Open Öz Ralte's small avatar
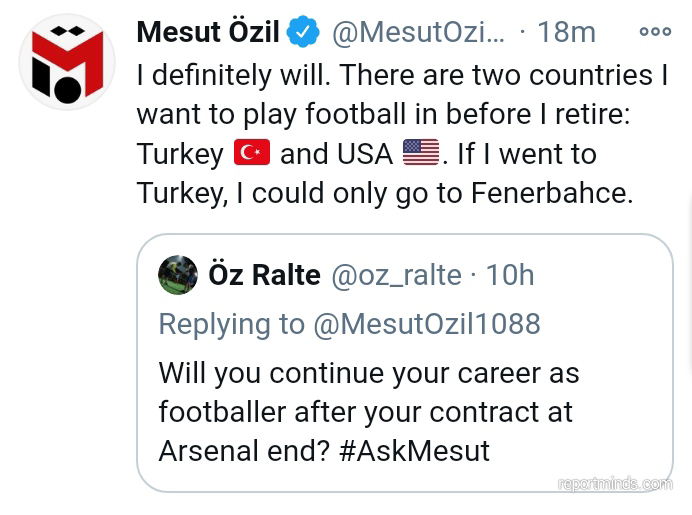The image size is (692, 515). pyautogui.click(x=178, y=275)
